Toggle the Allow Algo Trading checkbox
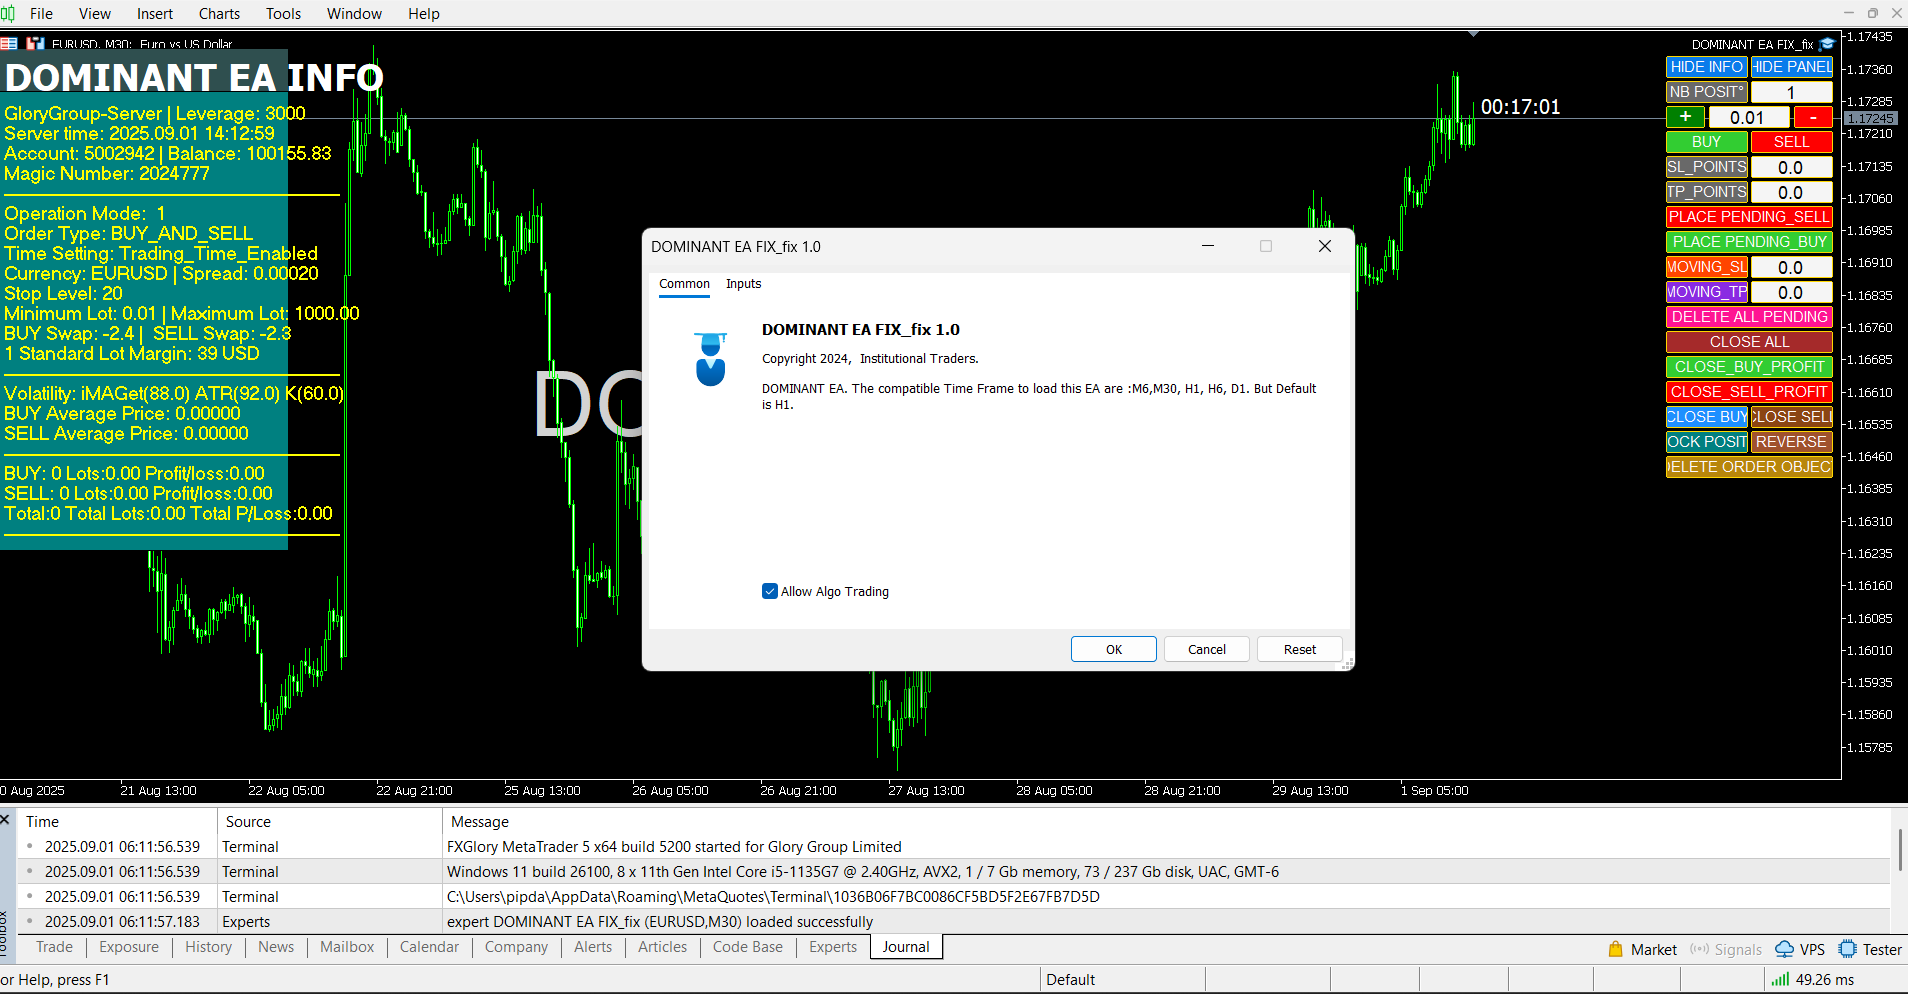Viewport: 1908px width, 994px height. coord(770,591)
